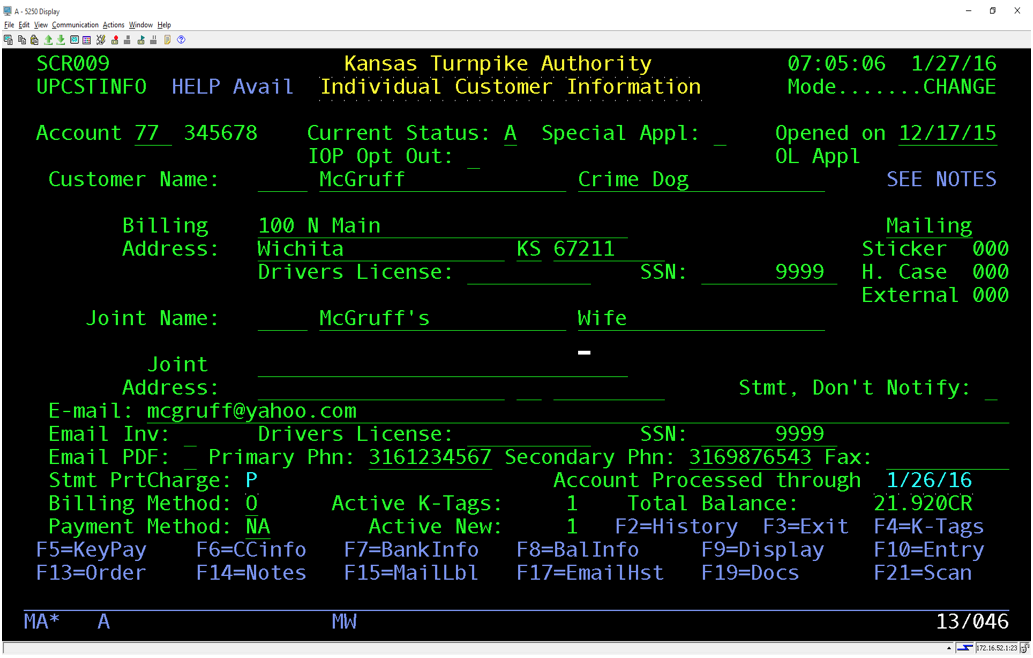Click the Total Balance value 21.920CR

point(922,503)
